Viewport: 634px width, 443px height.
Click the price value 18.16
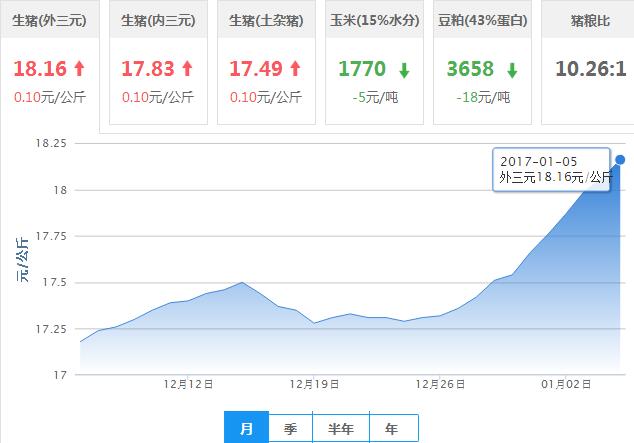40,69
